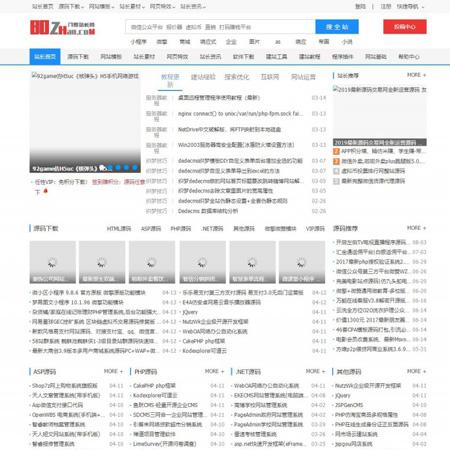Click MORE + in the 其他源码 section
Screen dimensions: 450x450
416,371
